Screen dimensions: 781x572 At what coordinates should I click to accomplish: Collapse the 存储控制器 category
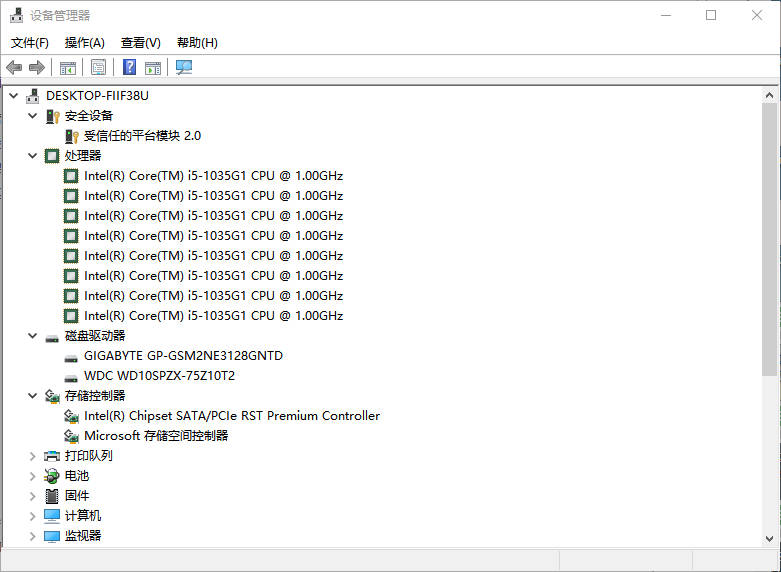[33, 396]
